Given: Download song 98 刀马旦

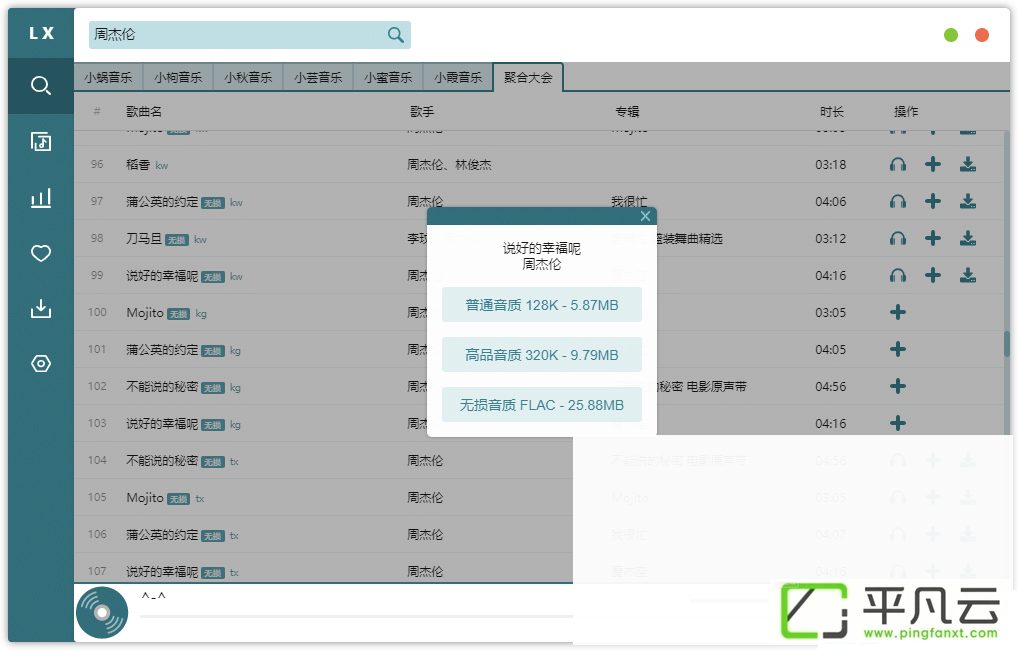Looking at the screenshot, I should (968, 238).
